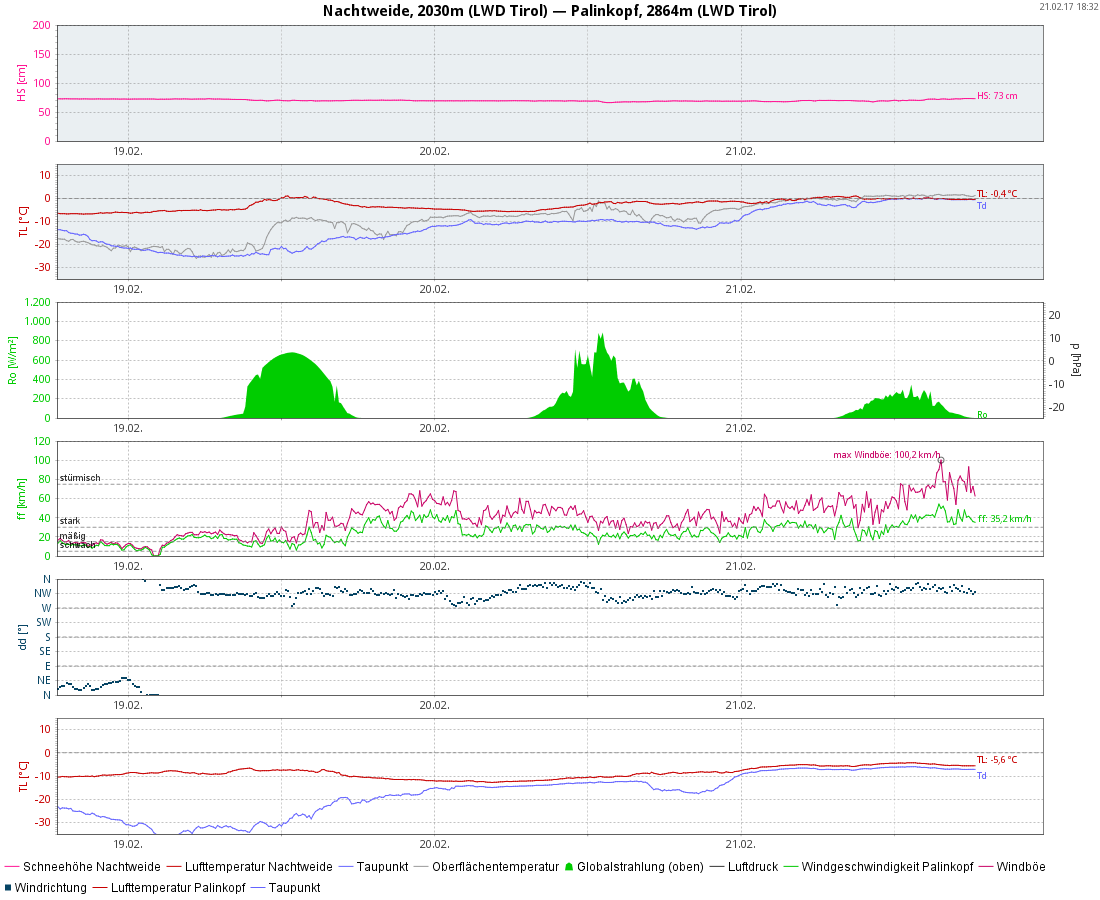The image size is (1100, 900).
Task: Select 'Luftdruck' in the legend
Action: click(x=753, y=867)
